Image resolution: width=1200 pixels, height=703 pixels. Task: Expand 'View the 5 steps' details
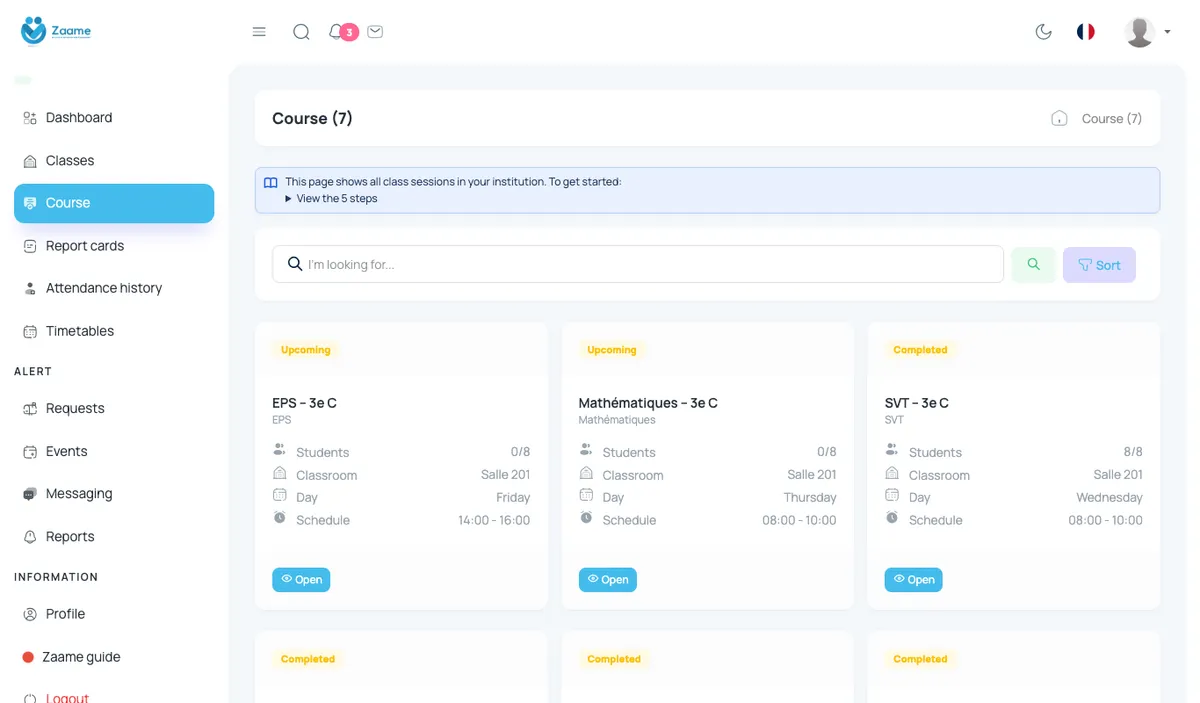(331, 198)
